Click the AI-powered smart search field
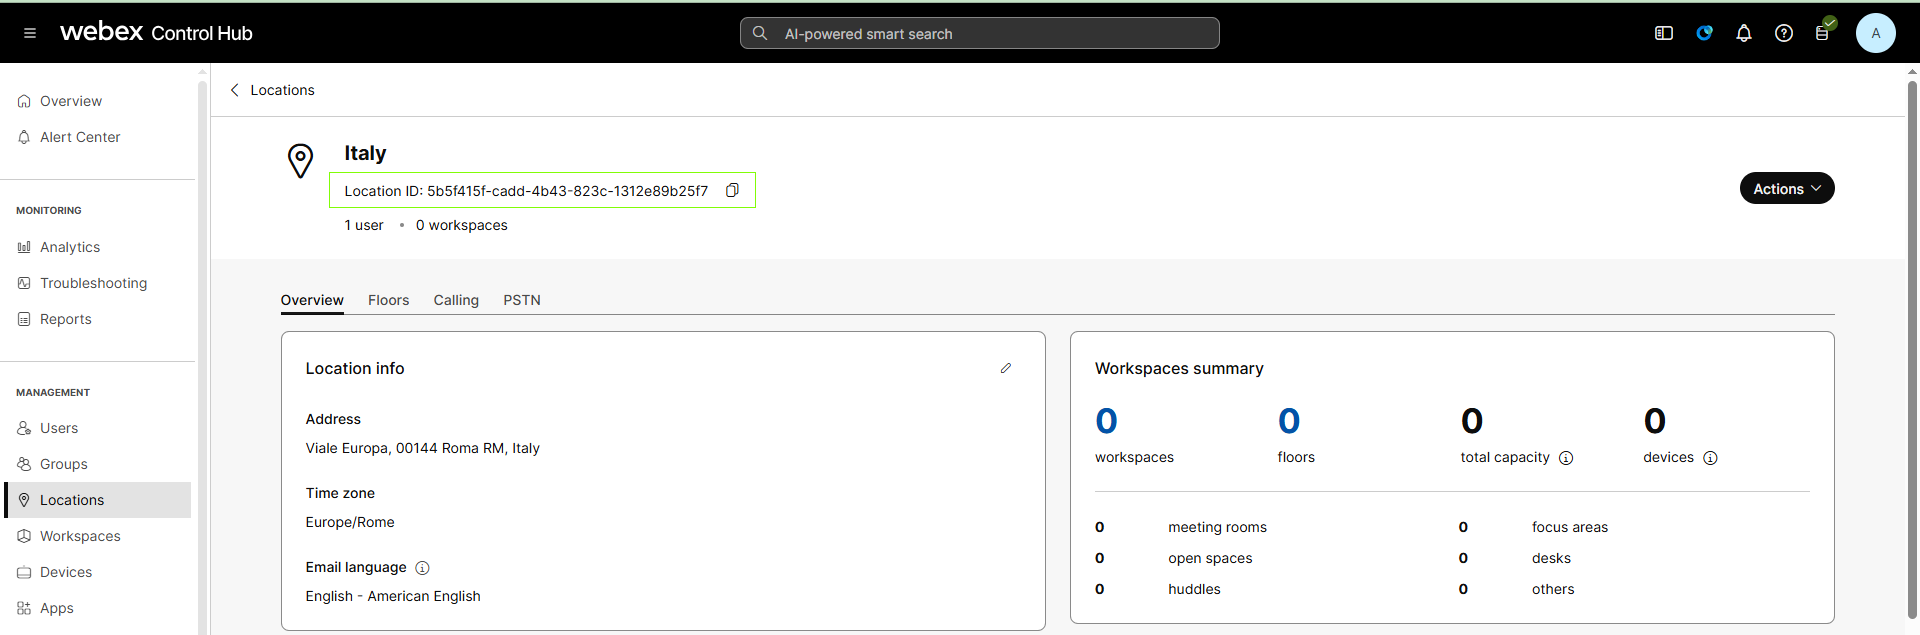Viewport: 1920px width, 635px height. click(x=980, y=33)
